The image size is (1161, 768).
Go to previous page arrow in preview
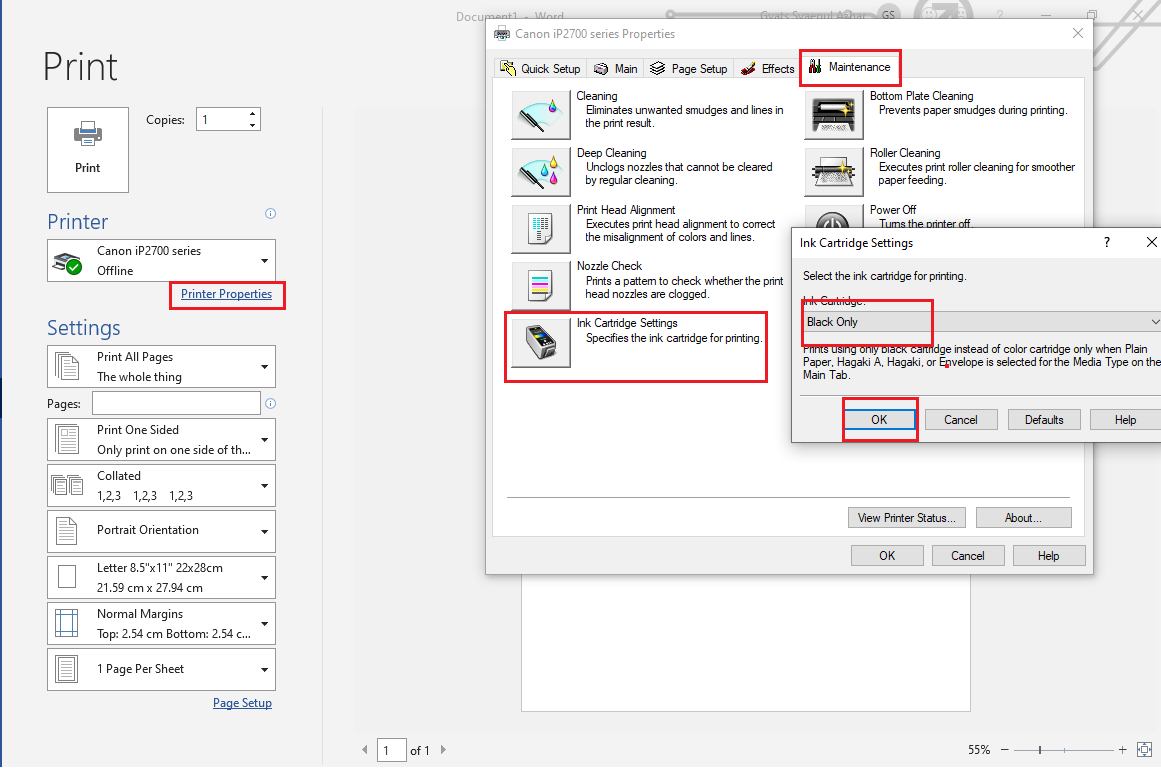point(364,749)
